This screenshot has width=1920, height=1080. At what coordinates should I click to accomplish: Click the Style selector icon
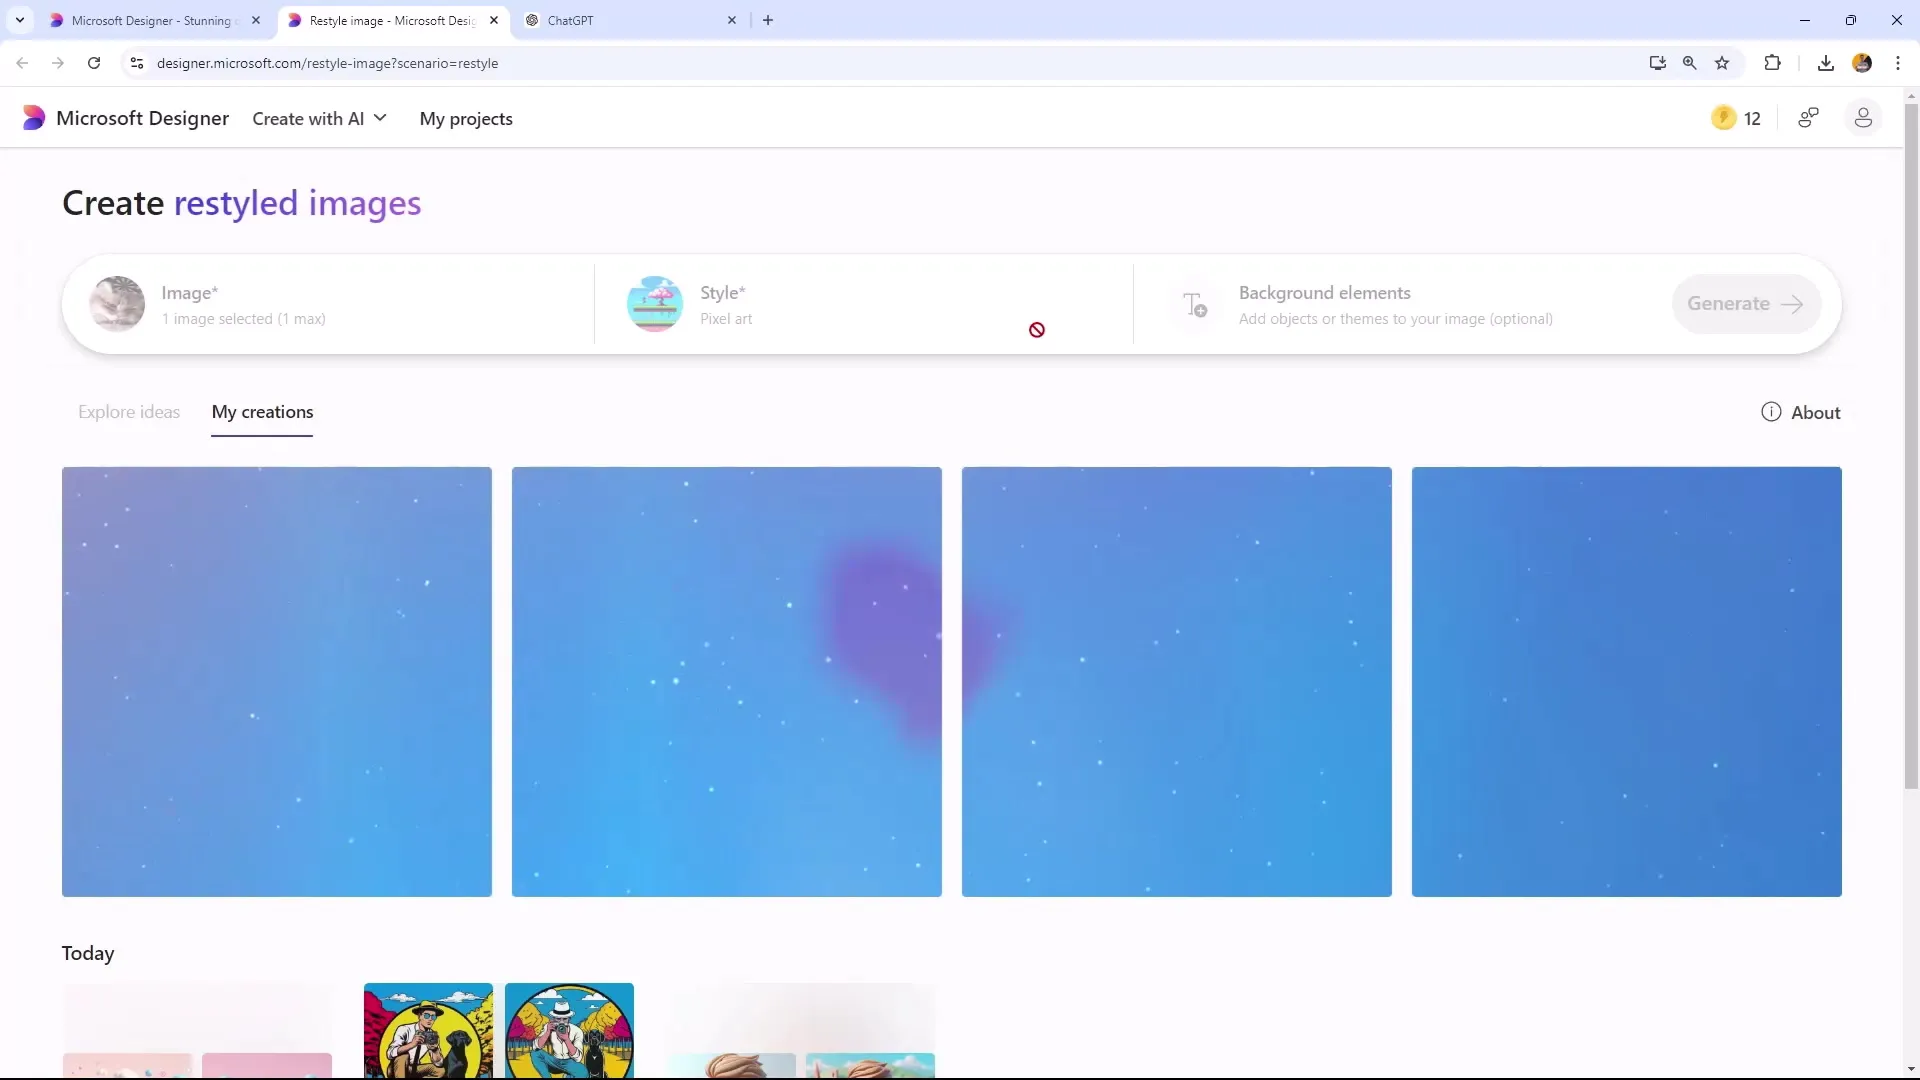coord(655,303)
